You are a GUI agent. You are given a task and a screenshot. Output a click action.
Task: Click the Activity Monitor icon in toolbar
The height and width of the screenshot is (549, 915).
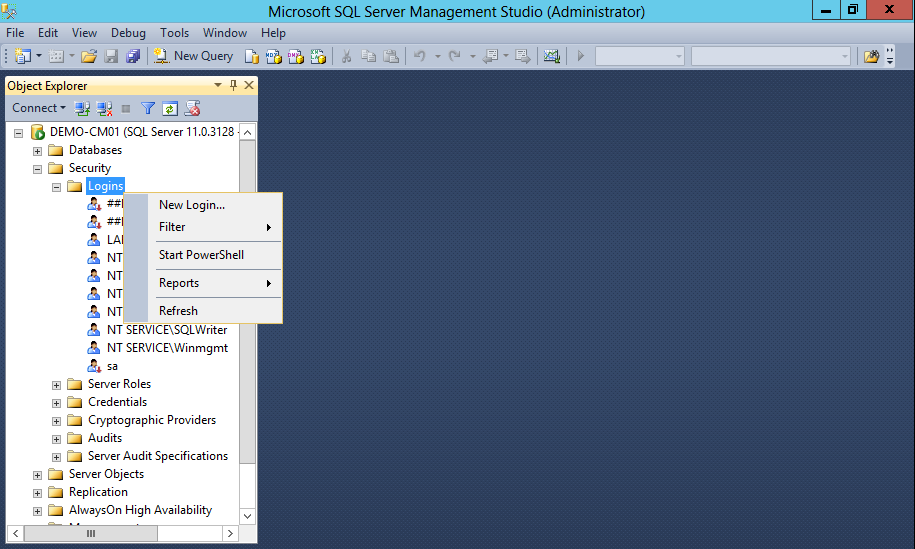(x=552, y=56)
